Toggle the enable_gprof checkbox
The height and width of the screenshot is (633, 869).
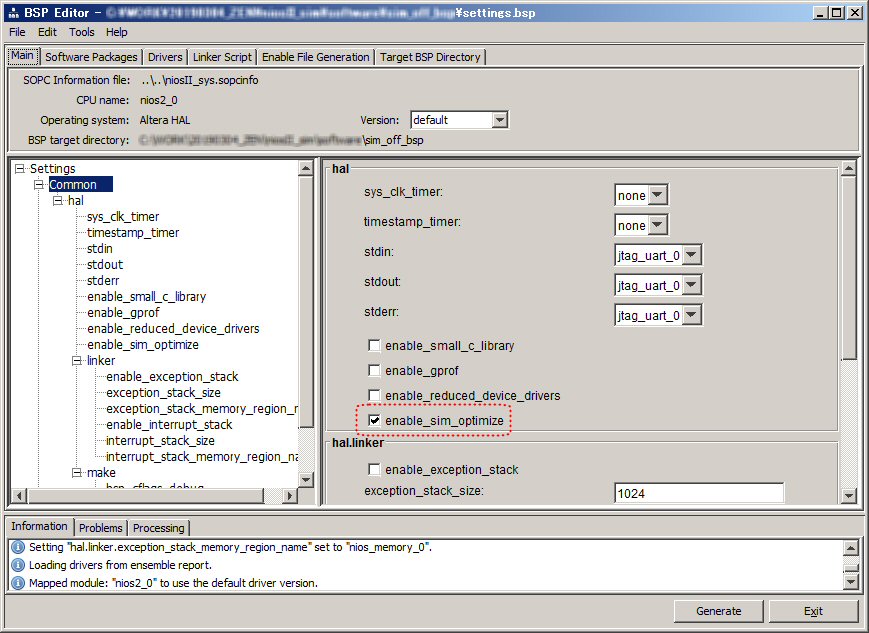(374, 371)
